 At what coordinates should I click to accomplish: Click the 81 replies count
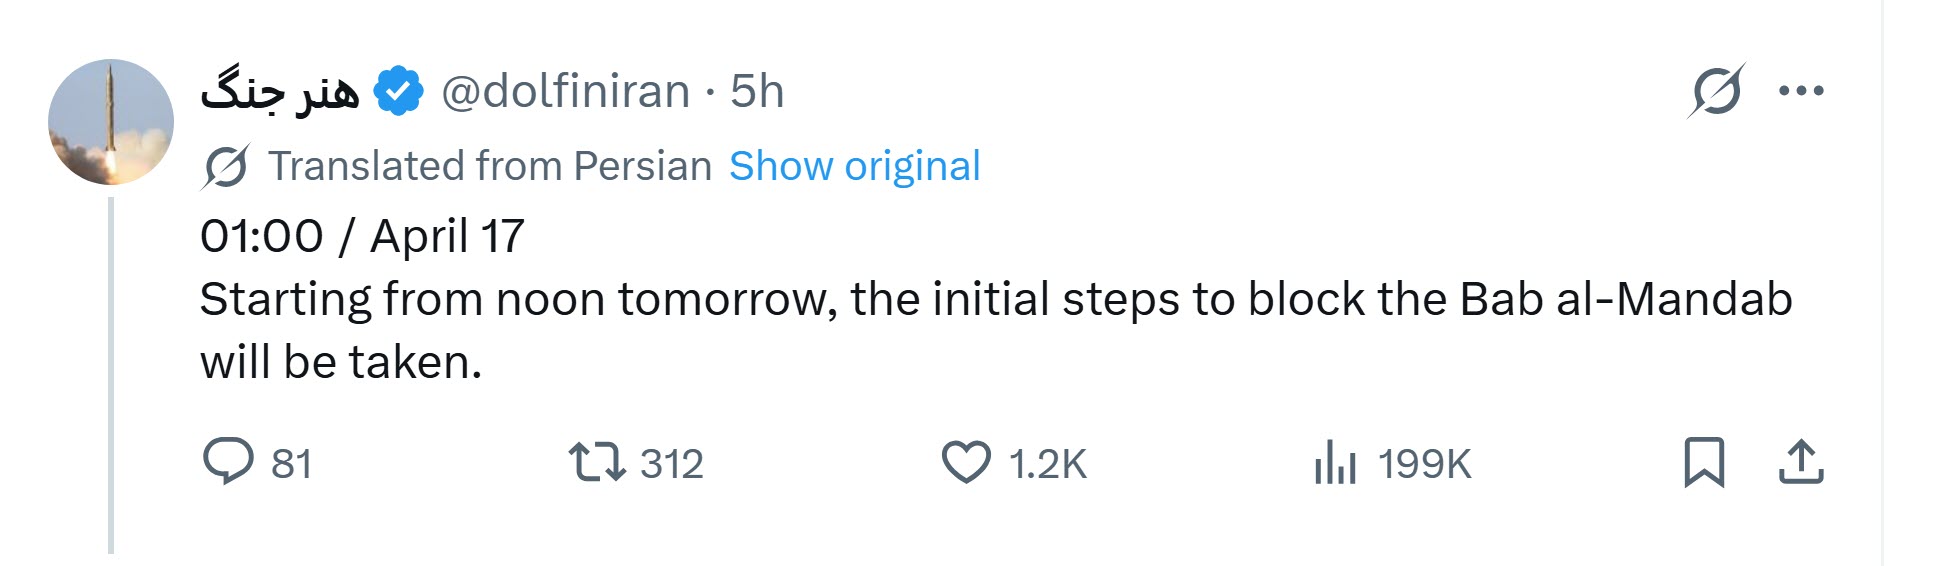pos(291,464)
